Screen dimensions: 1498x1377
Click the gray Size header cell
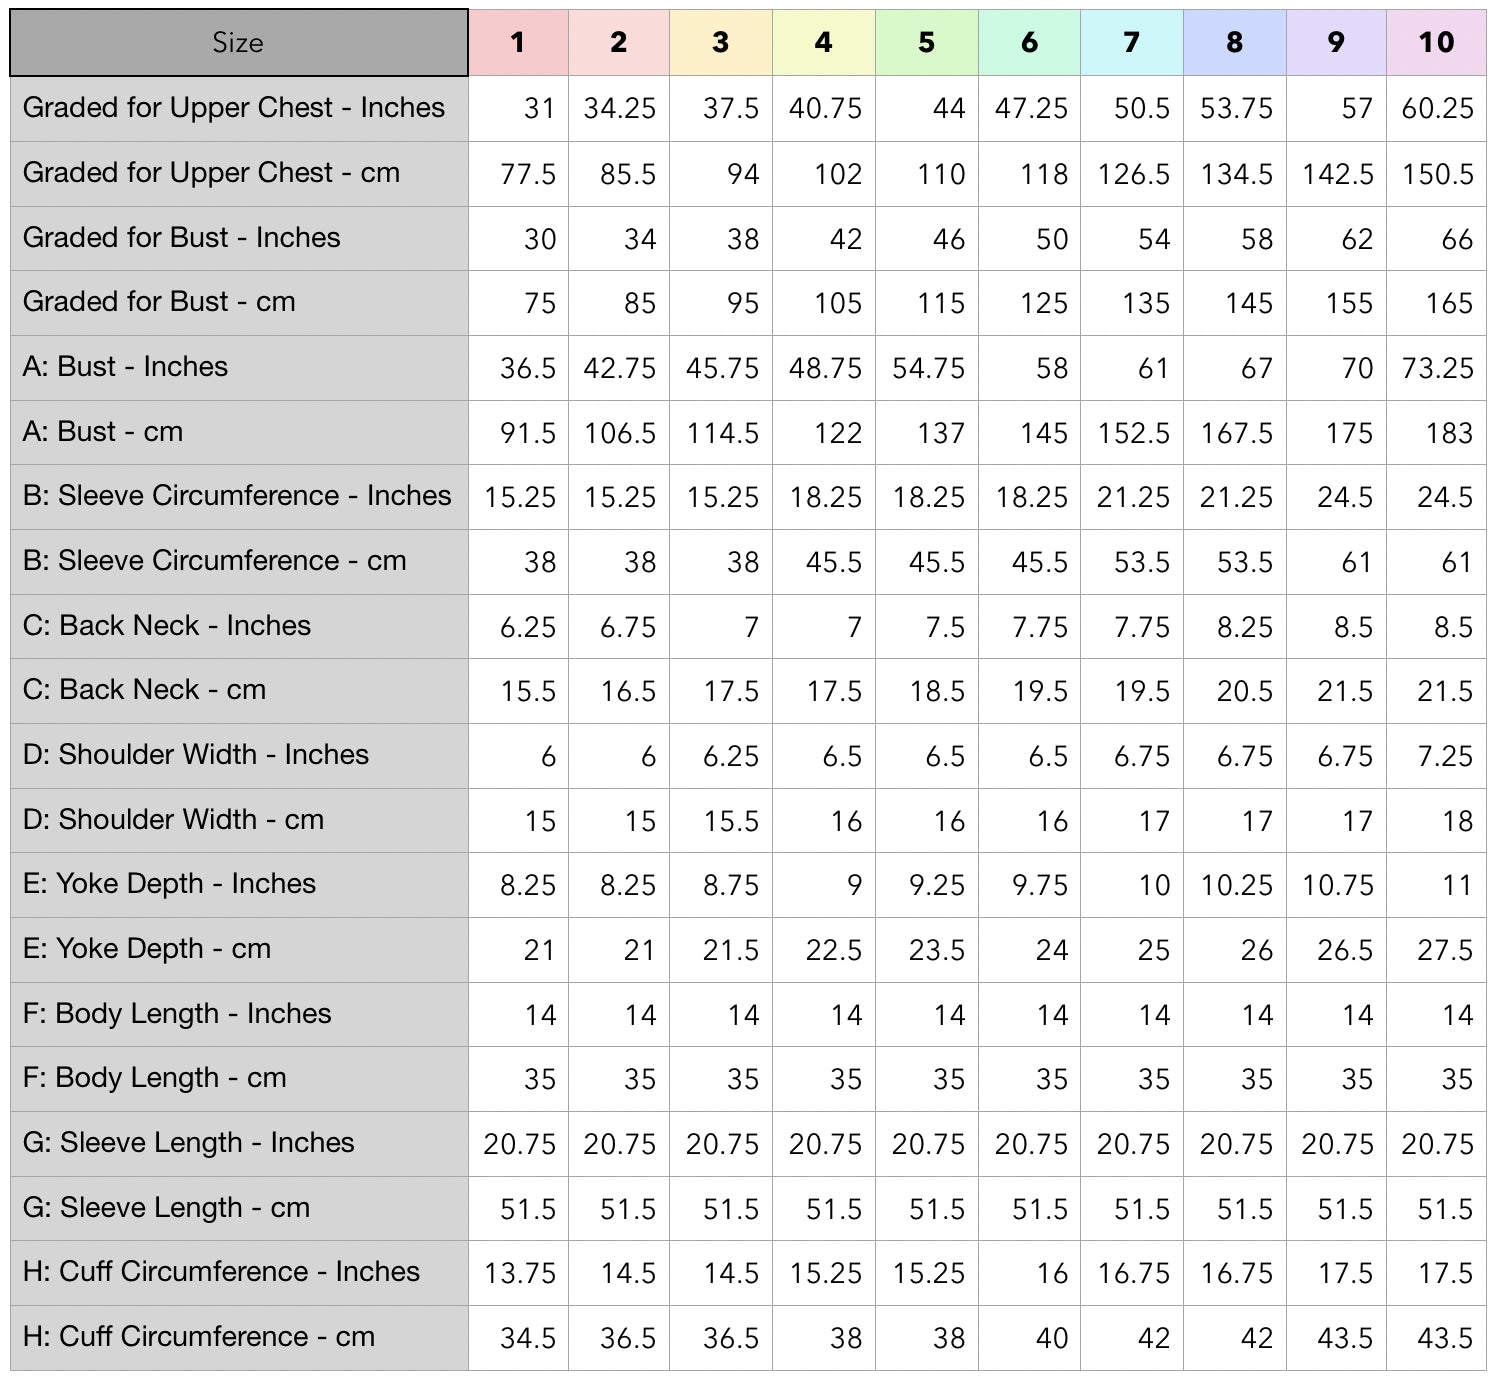click(238, 43)
